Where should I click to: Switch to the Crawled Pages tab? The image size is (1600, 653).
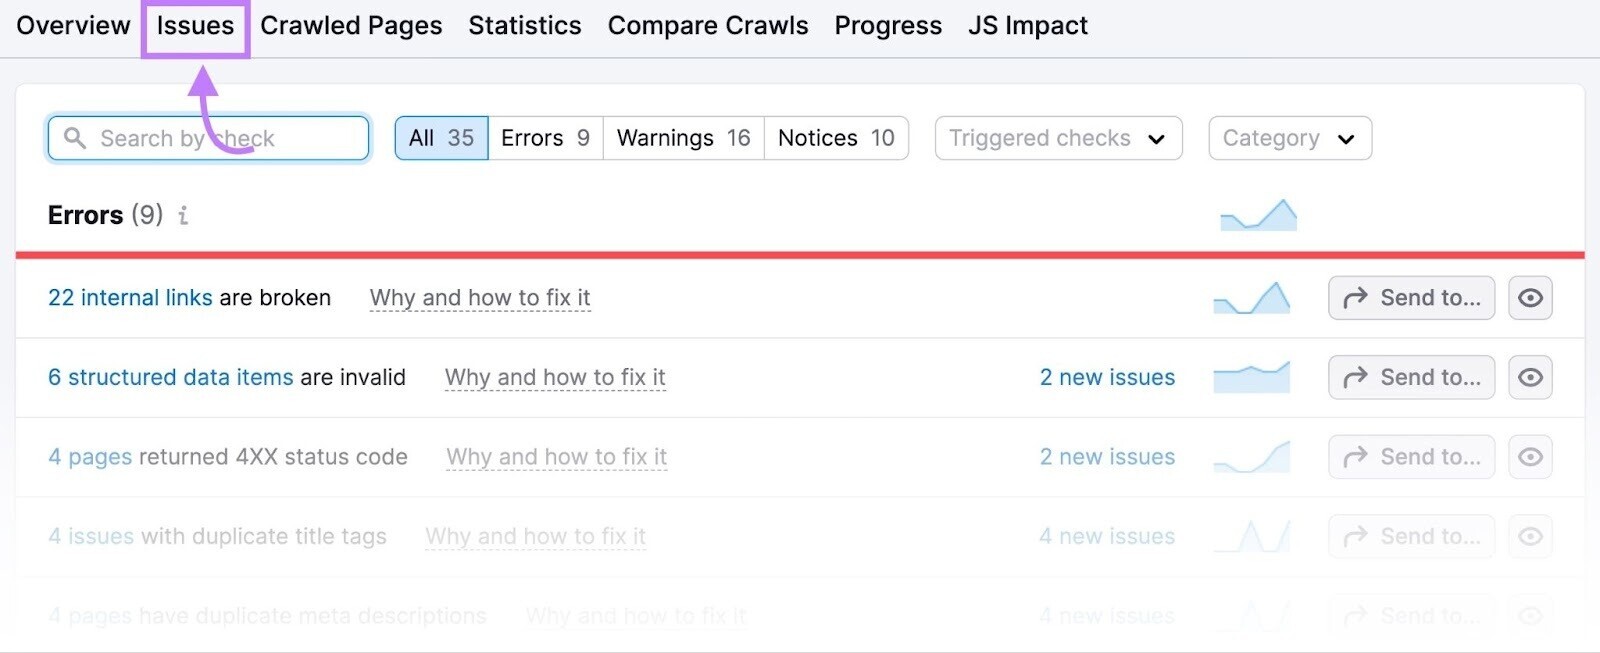pyautogui.click(x=351, y=25)
